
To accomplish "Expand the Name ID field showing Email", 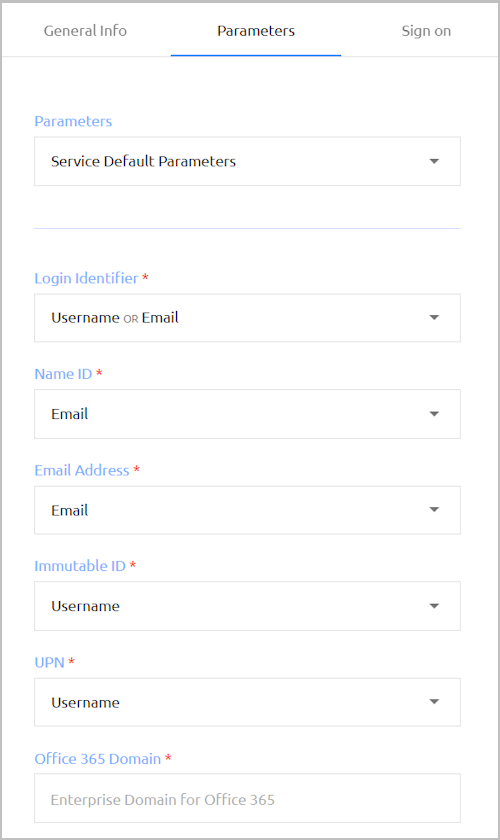I will coord(247,414).
